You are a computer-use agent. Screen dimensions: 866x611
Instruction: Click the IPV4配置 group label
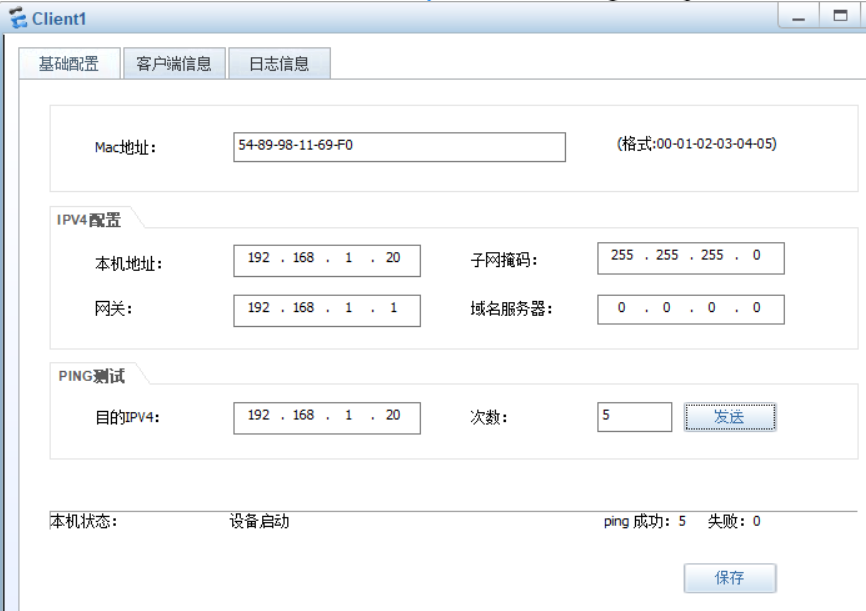tap(88, 220)
